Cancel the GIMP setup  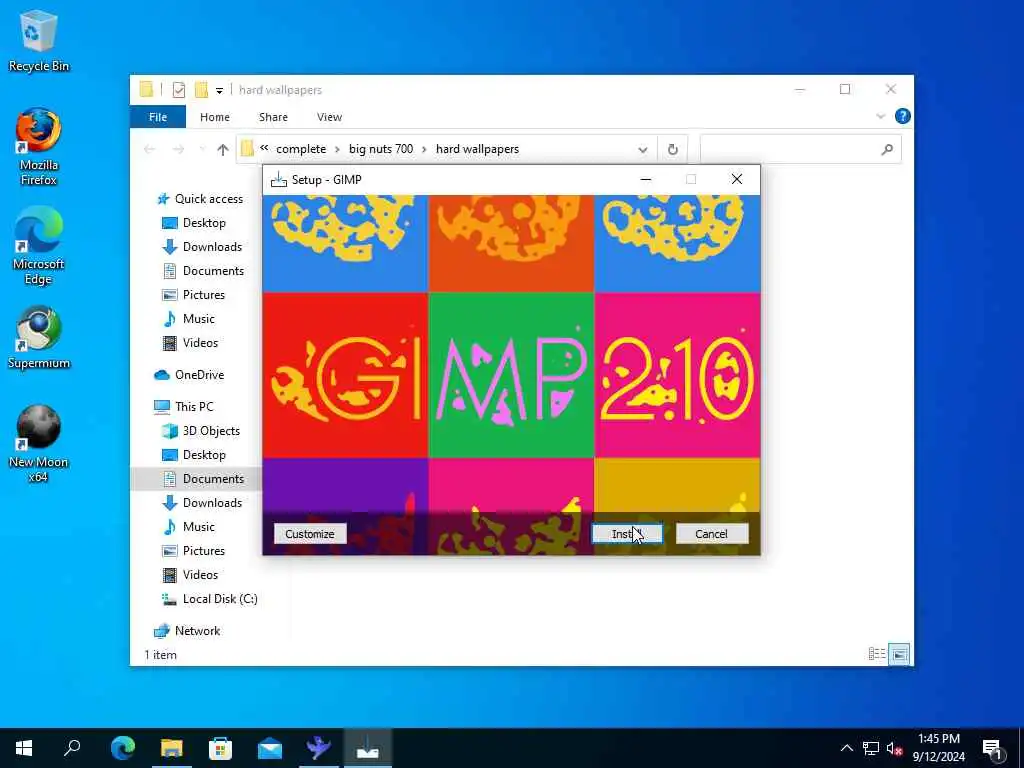(x=711, y=534)
